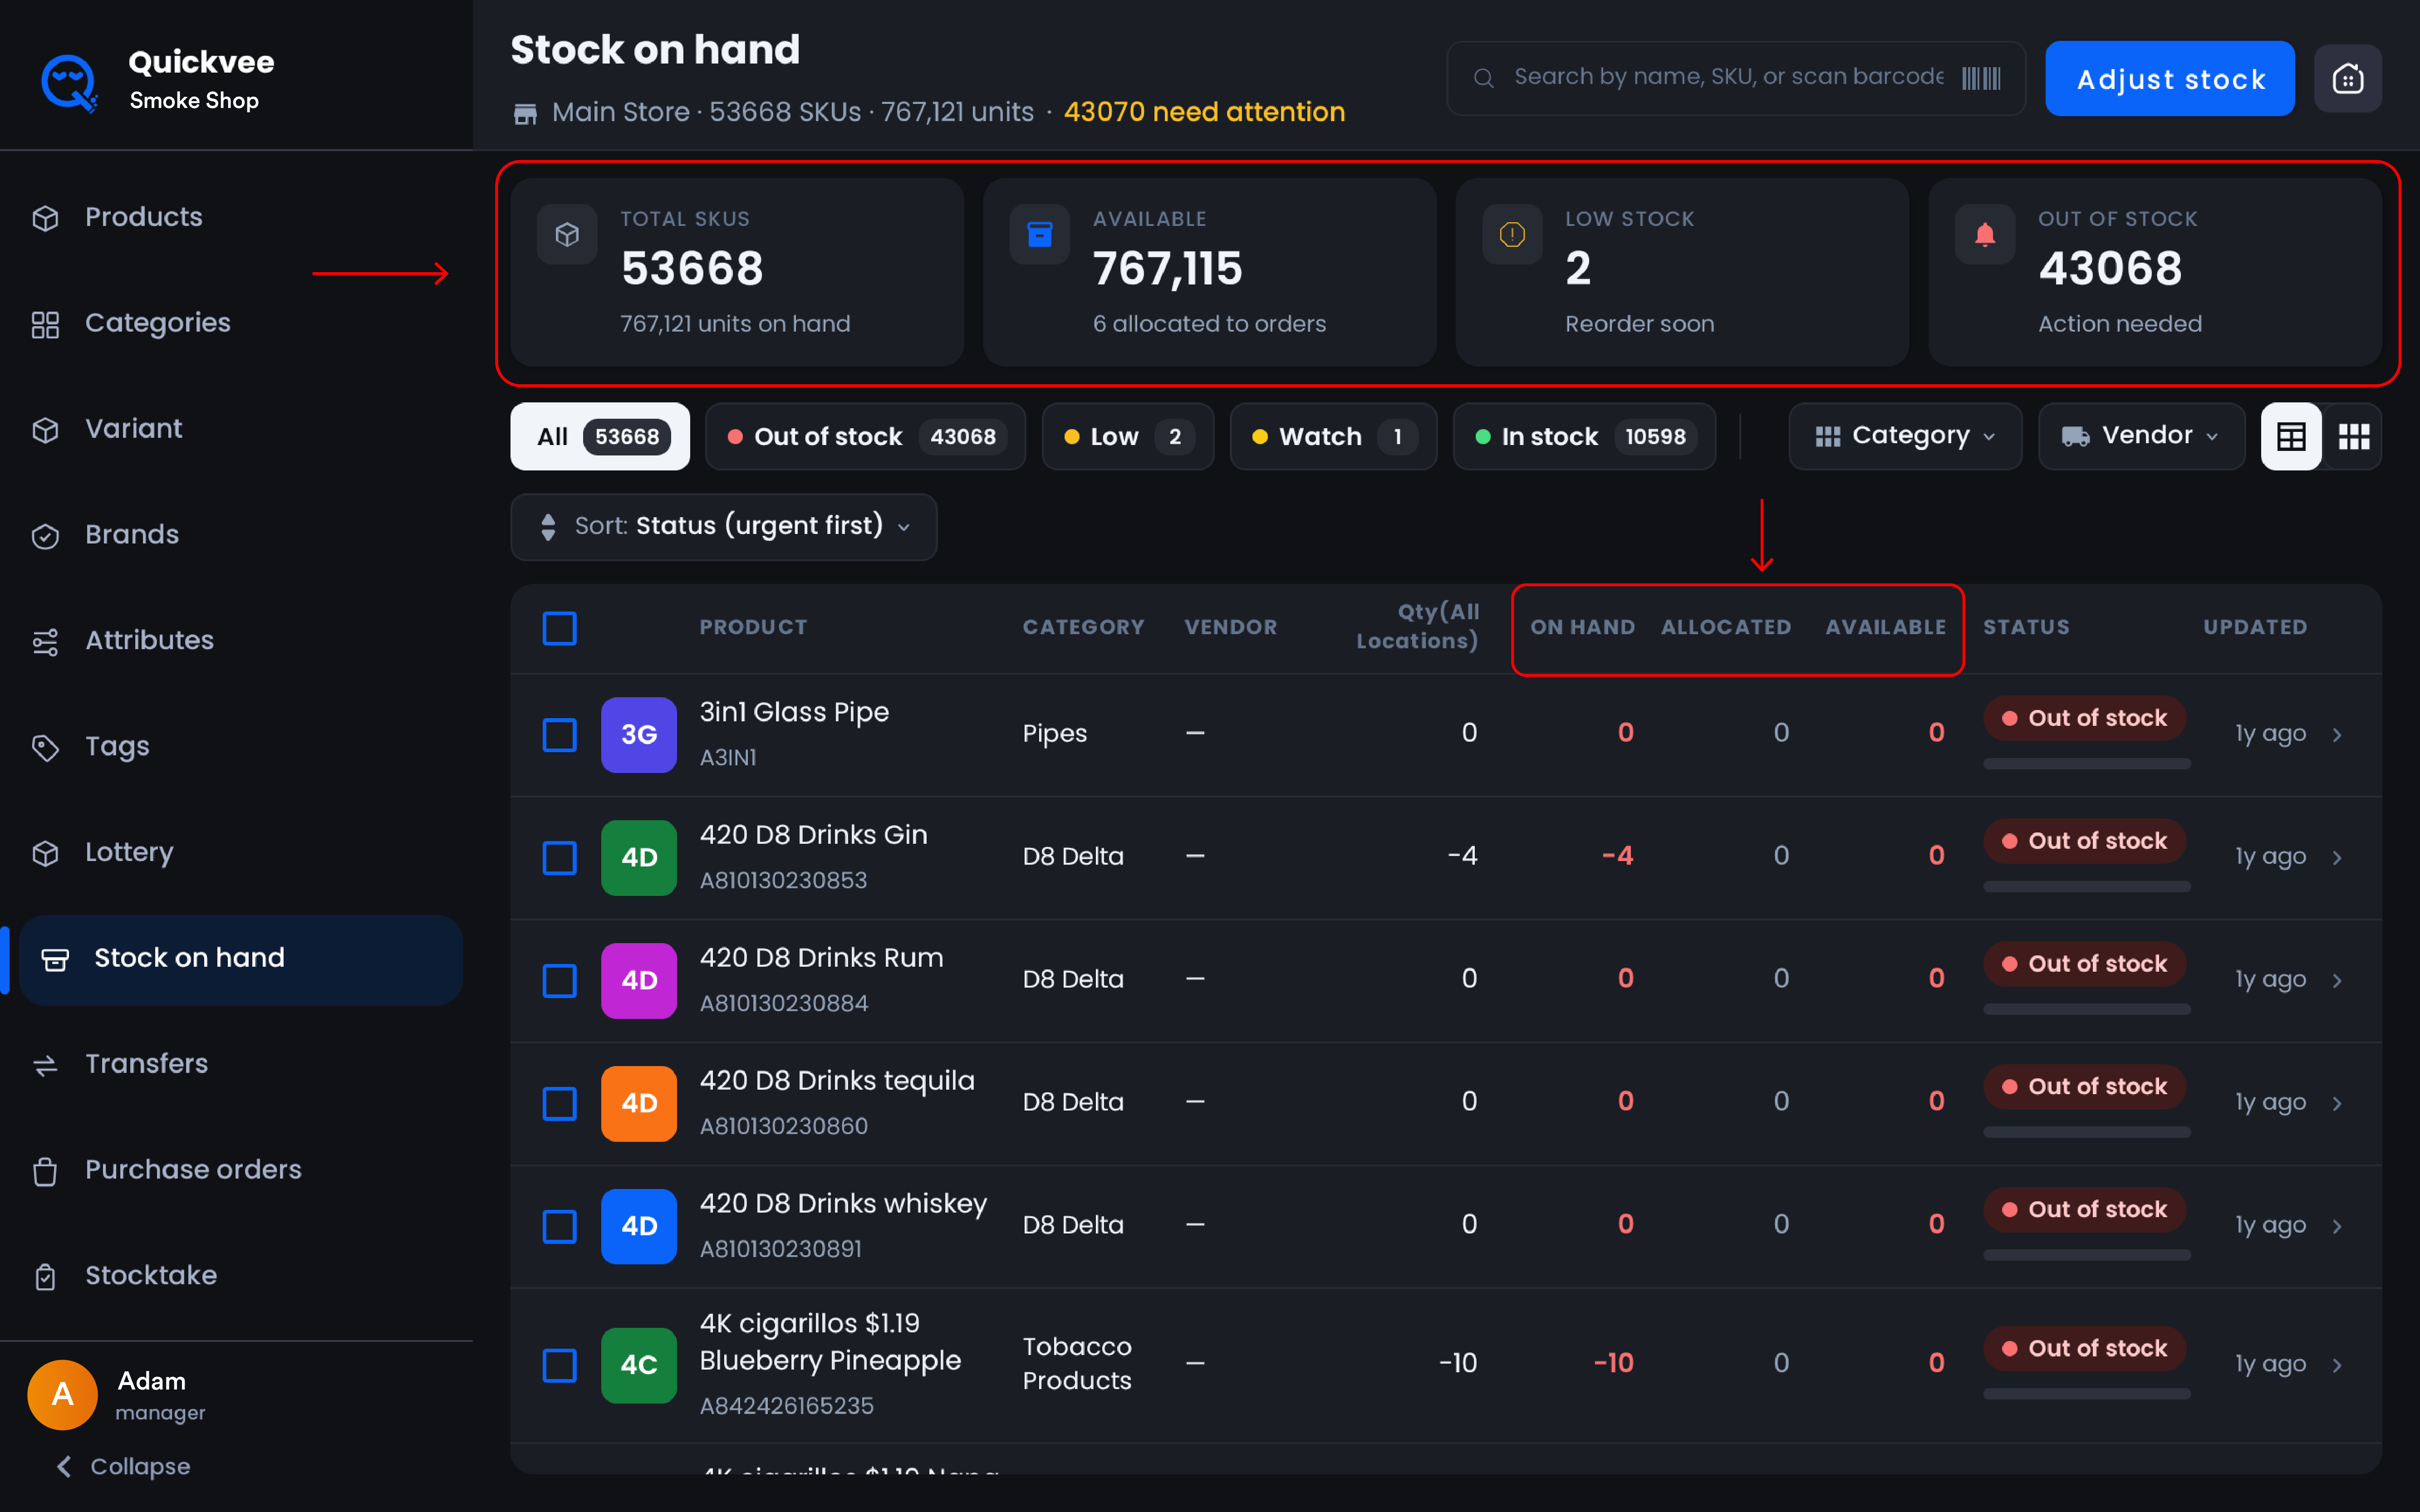This screenshot has height=1512, width=2420.
Task: Switch to table list view
Action: 2291,436
